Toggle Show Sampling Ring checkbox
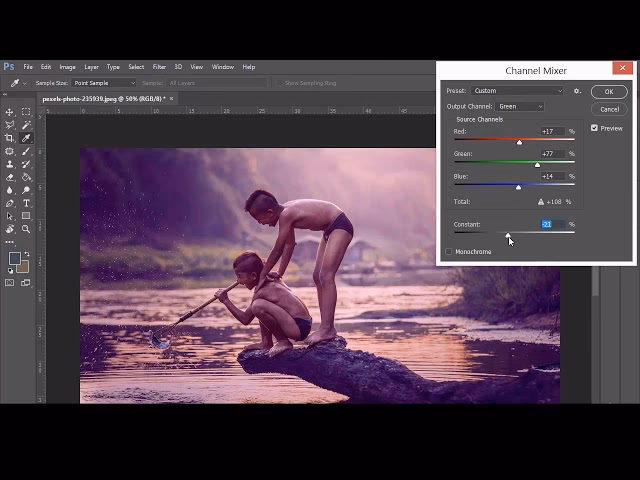Image resolution: width=640 pixels, height=480 pixels. click(279, 83)
